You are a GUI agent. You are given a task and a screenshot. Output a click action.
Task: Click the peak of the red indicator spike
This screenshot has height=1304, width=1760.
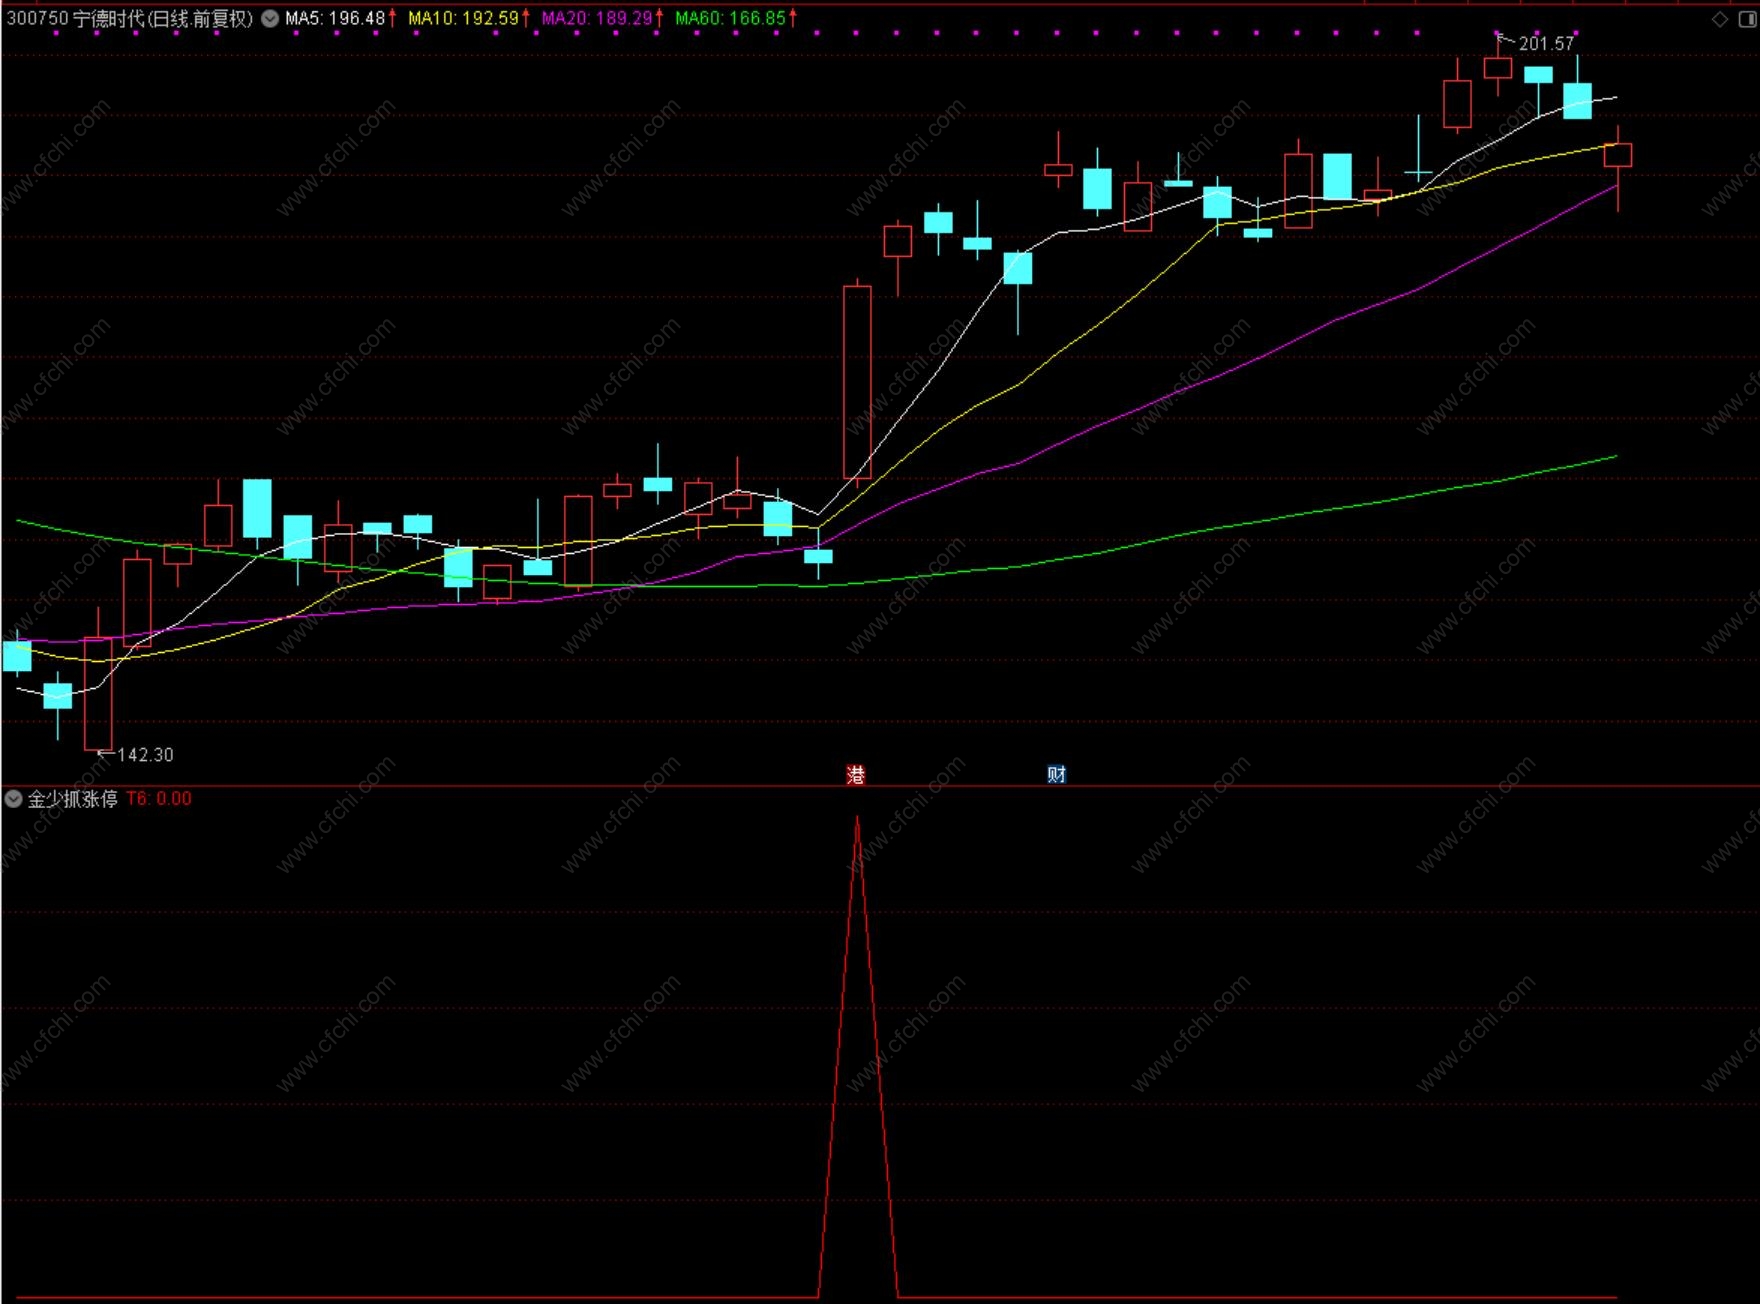pos(857,819)
